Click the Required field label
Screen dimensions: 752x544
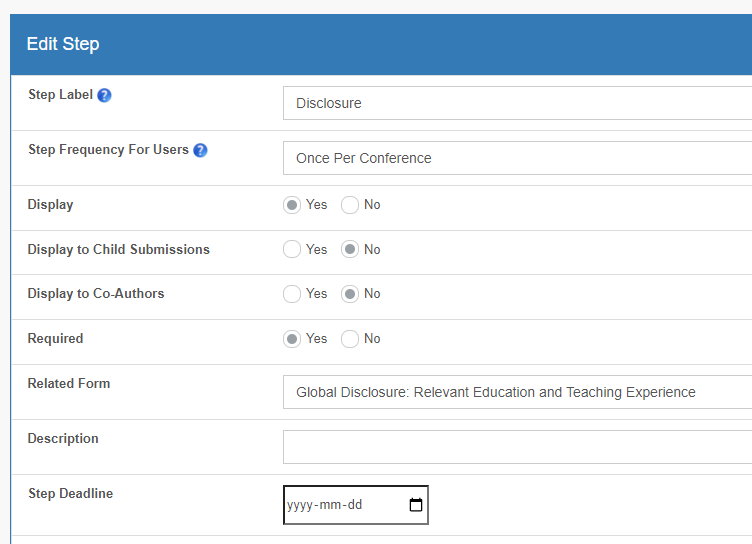pos(56,339)
